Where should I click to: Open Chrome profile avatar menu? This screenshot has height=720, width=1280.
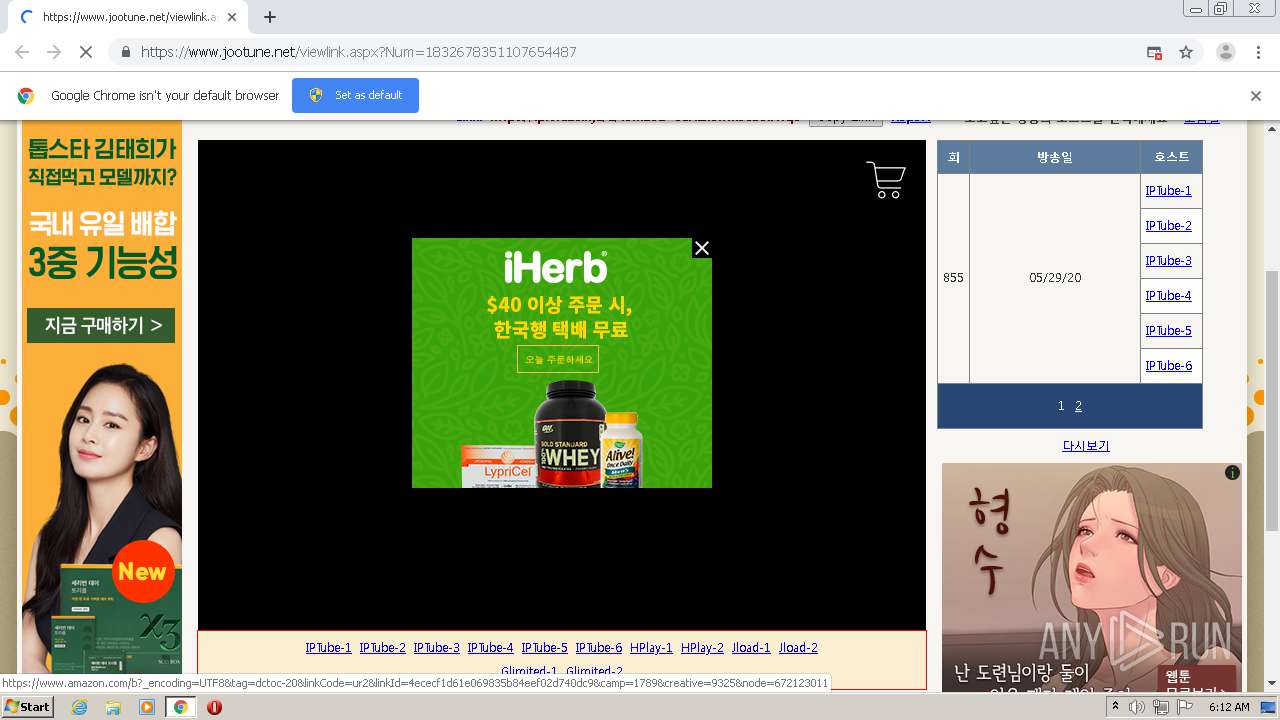(1225, 52)
